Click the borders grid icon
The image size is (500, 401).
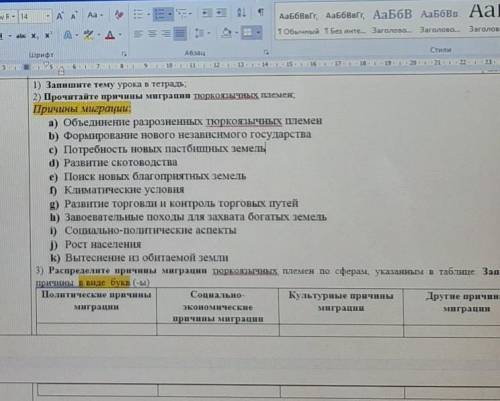tap(248, 32)
